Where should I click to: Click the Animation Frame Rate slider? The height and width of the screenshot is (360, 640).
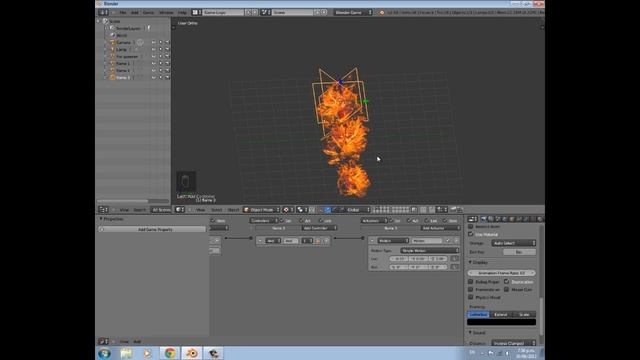tap(501, 273)
